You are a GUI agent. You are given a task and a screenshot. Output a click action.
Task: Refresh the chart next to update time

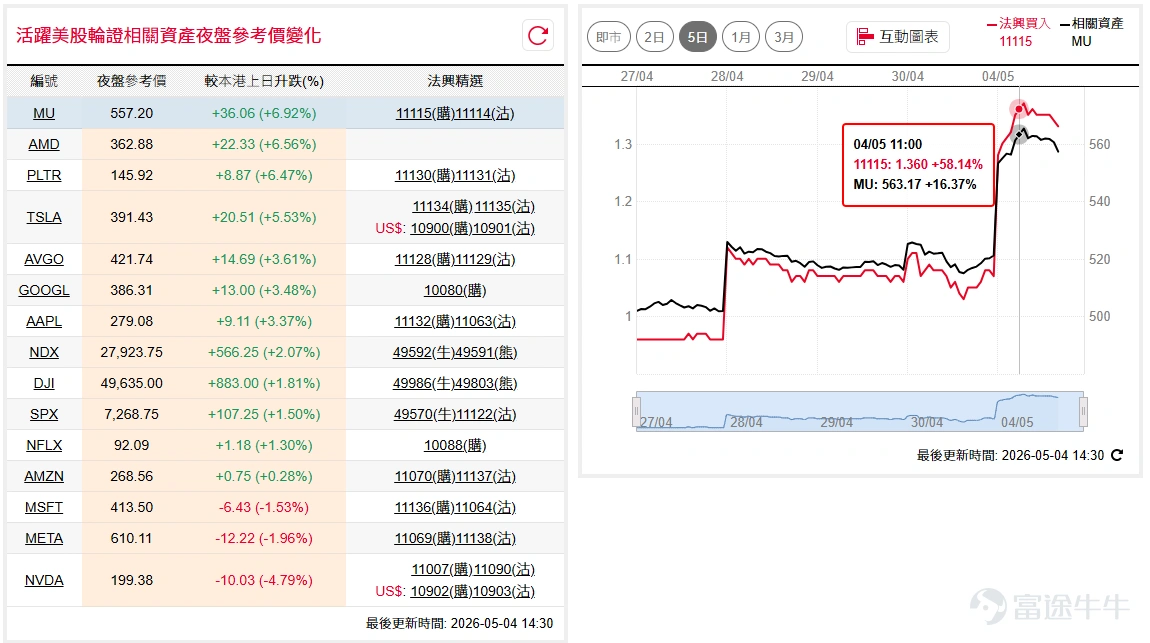click(1117, 455)
